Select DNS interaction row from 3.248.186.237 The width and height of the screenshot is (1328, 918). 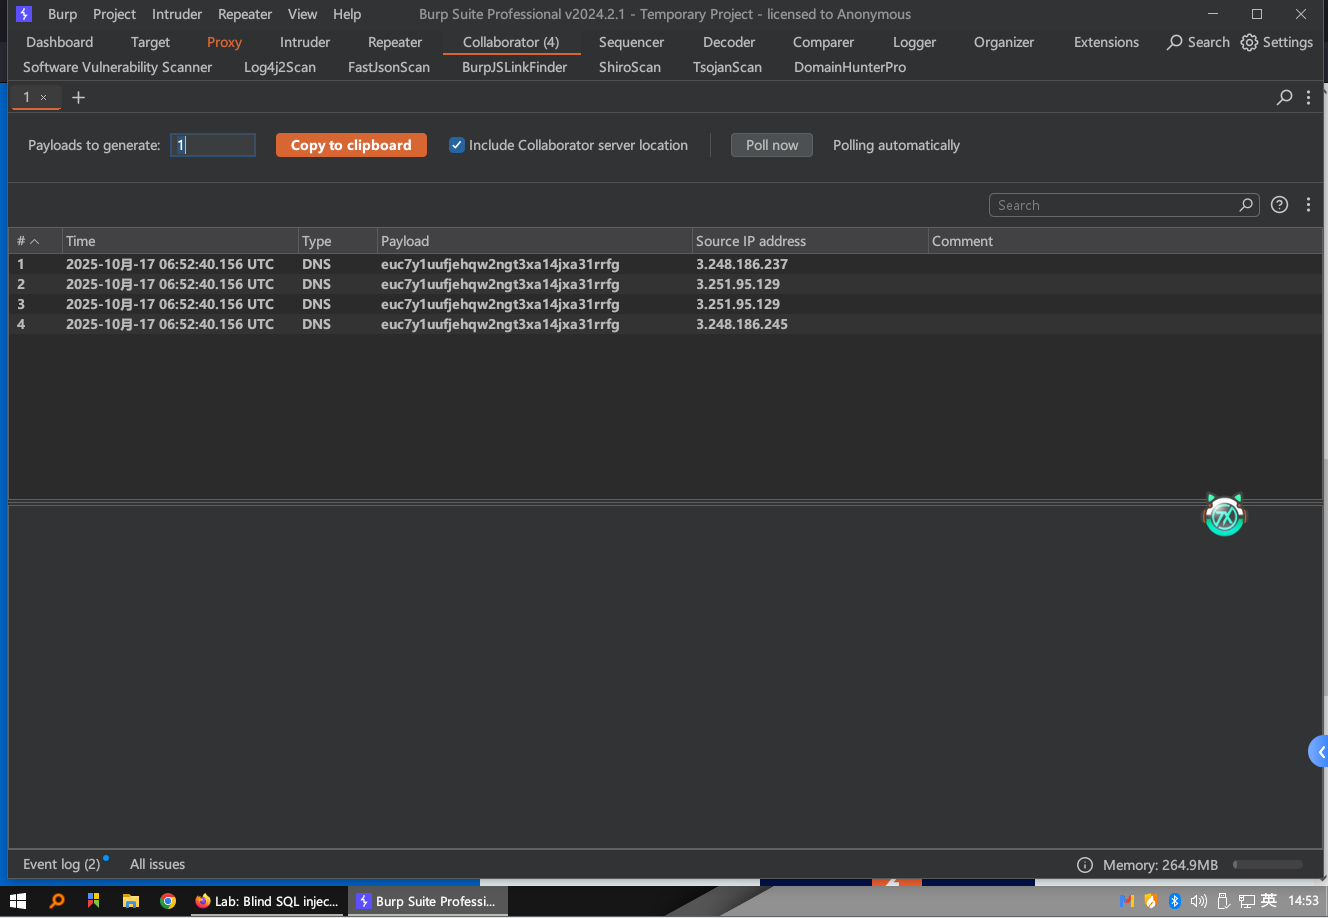pos(665,264)
